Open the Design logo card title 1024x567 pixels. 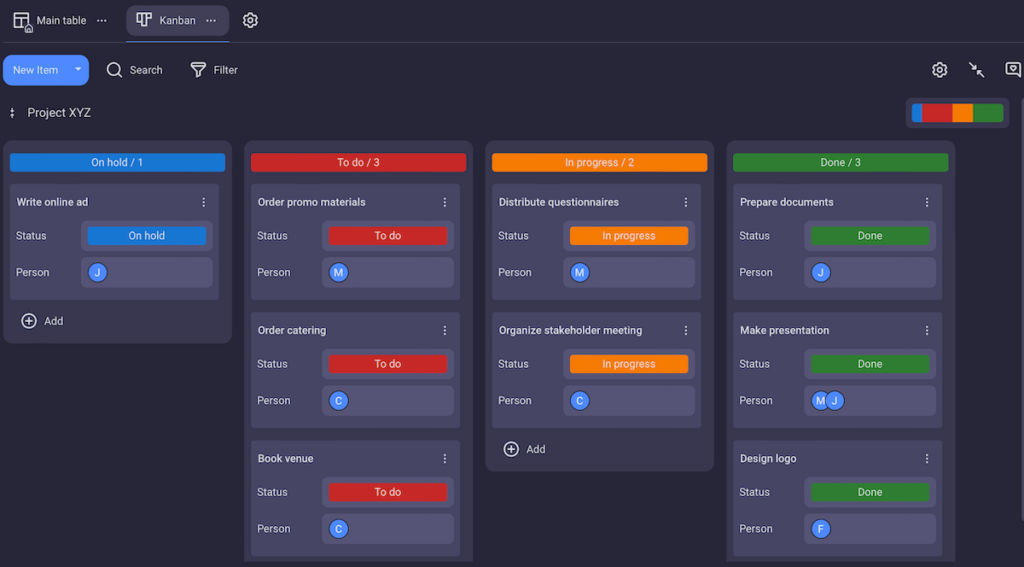pyautogui.click(x=768, y=459)
